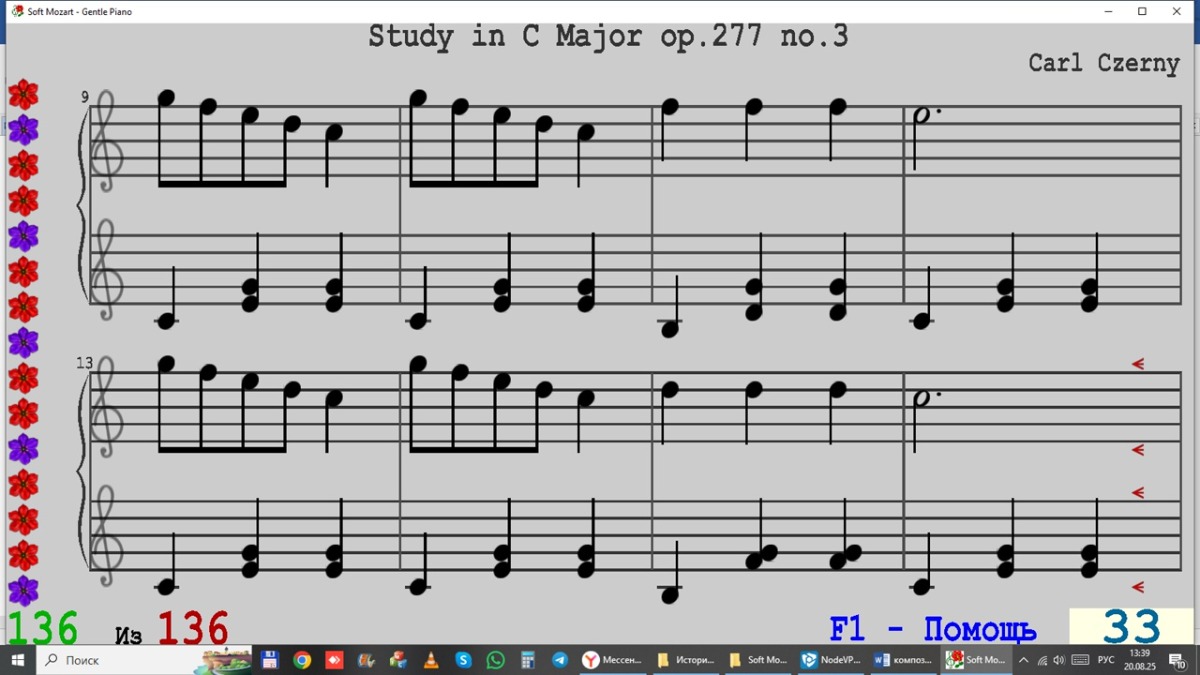This screenshot has height=675, width=1200.
Task: Open WhatsApp from the taskbar
Action: tap(496, 660)
